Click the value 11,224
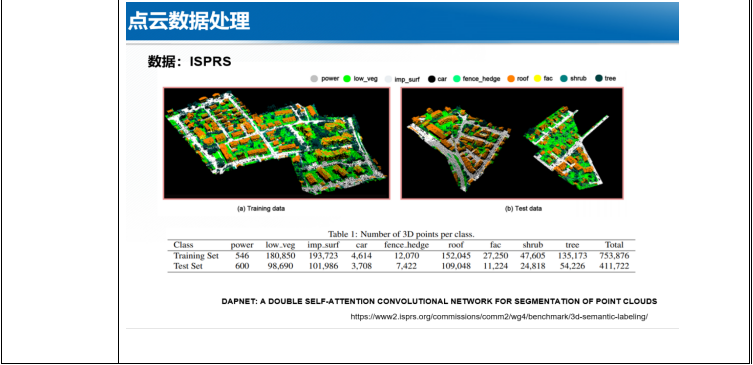The image size is (753, 365). point(496,266)
